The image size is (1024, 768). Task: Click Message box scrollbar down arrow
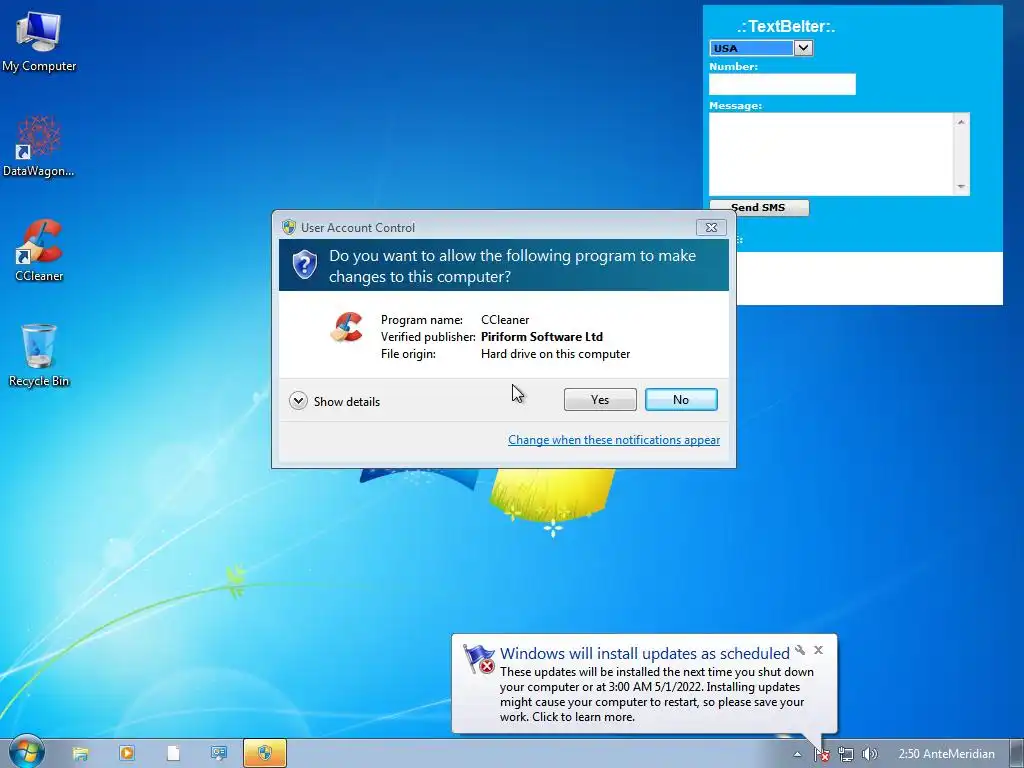click(x=961, y=187)
